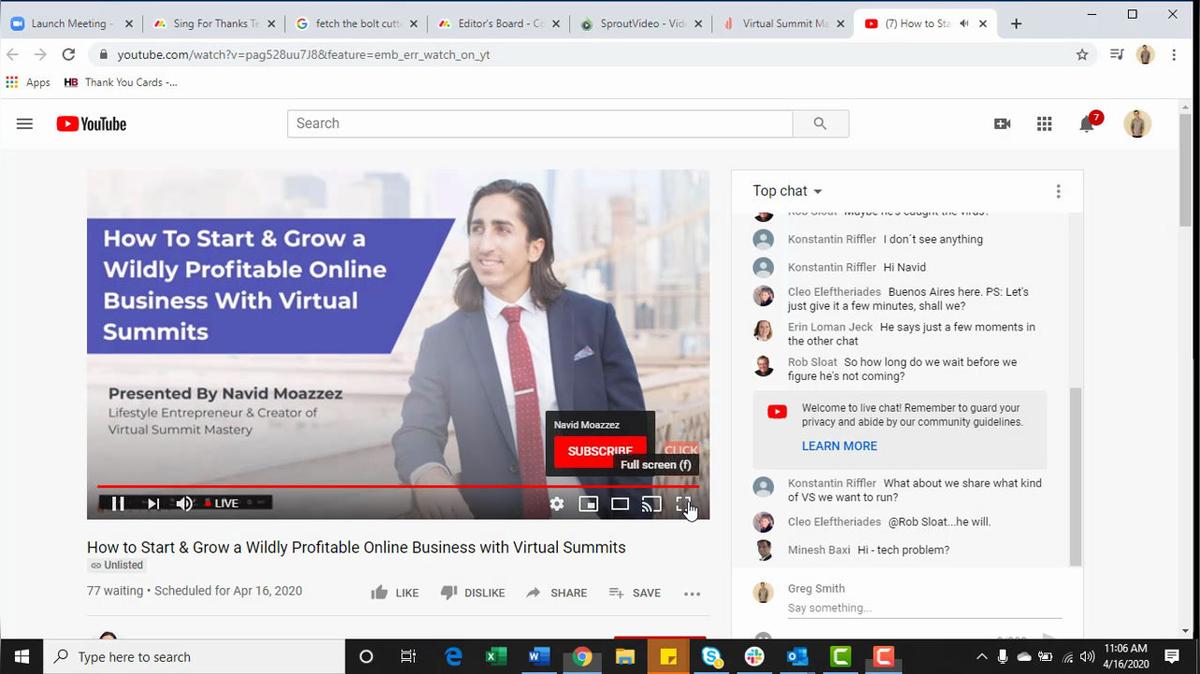Like the video
Viewport: 1200px width, 674px height.
(395, 593)
